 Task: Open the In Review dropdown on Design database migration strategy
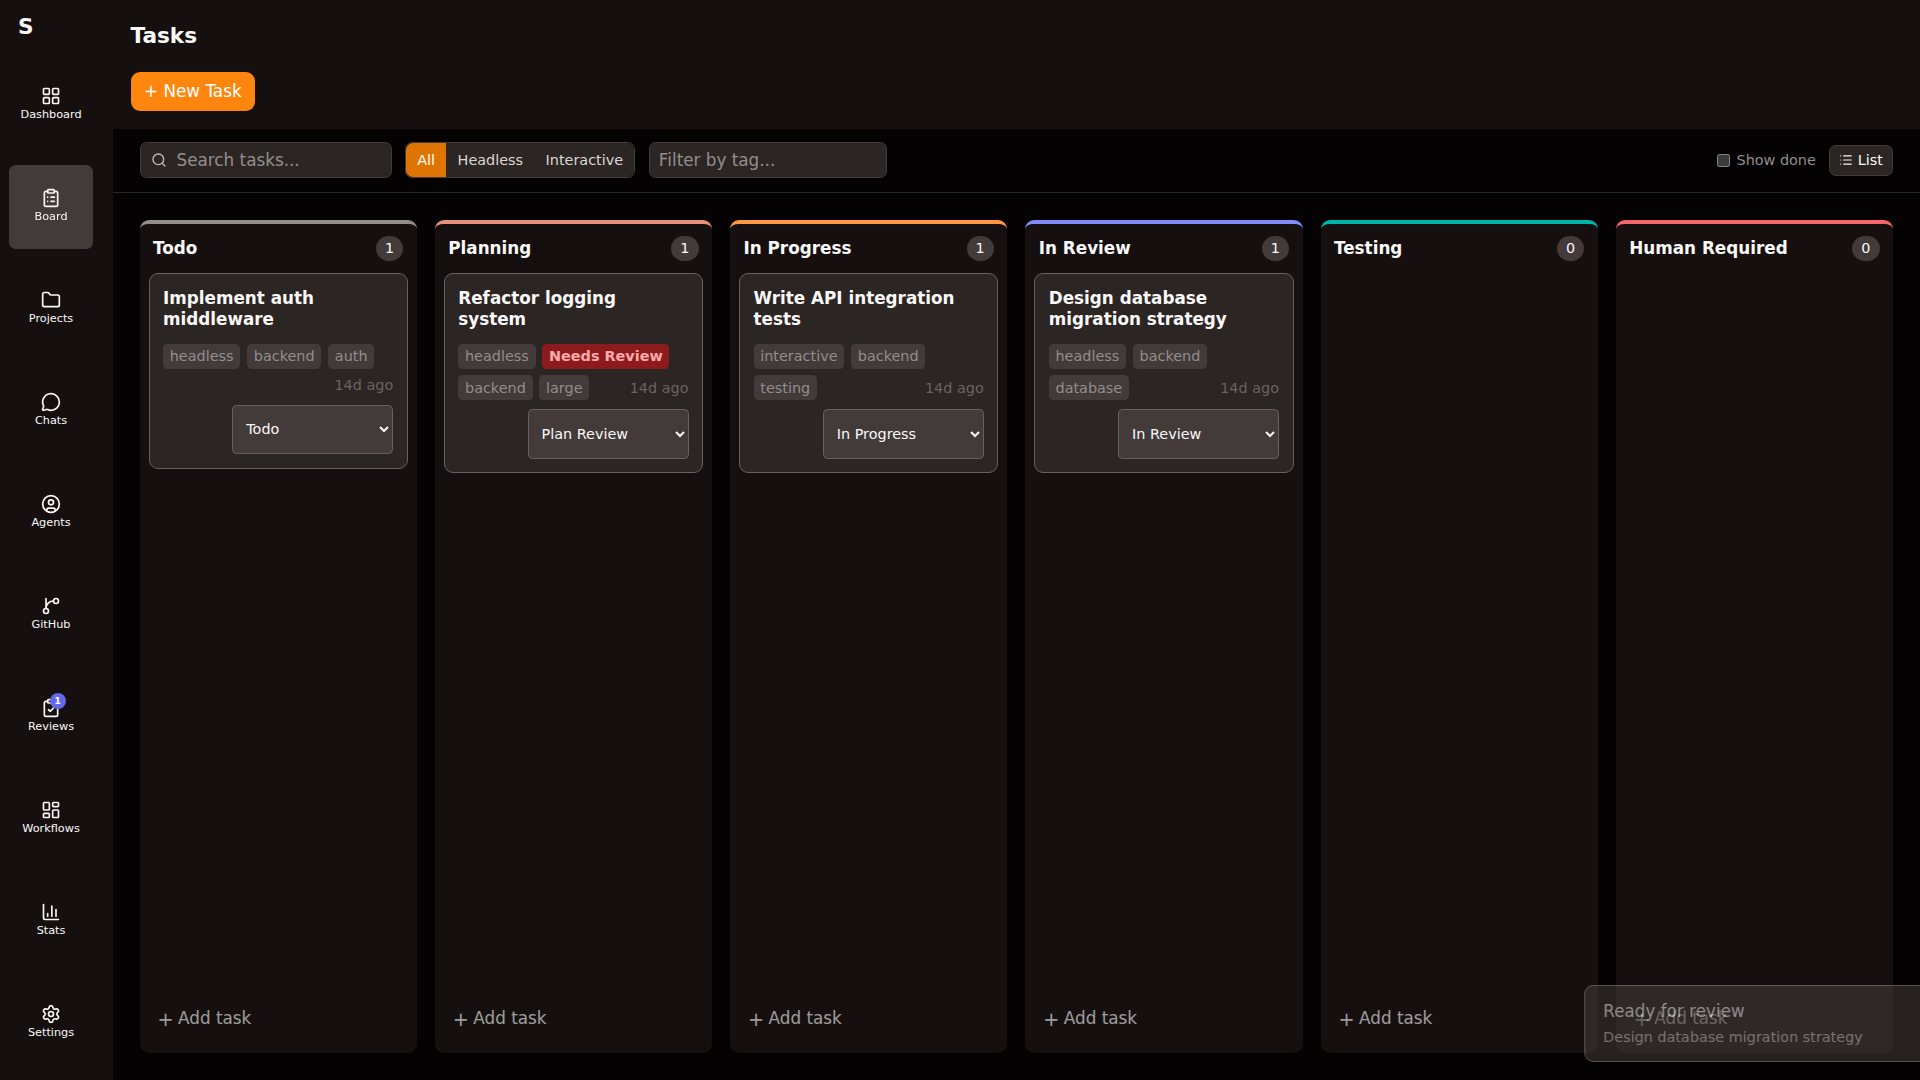tap(1197, 433)
